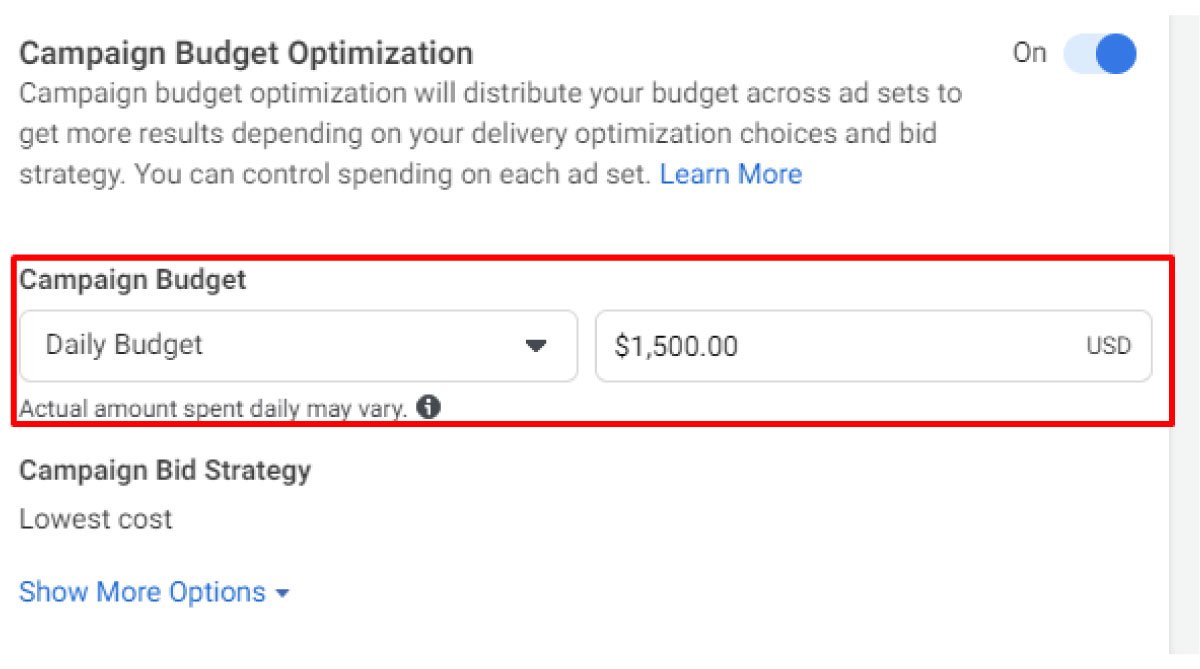Open the Daily Budget type dropdown

(x=298, y=346)
